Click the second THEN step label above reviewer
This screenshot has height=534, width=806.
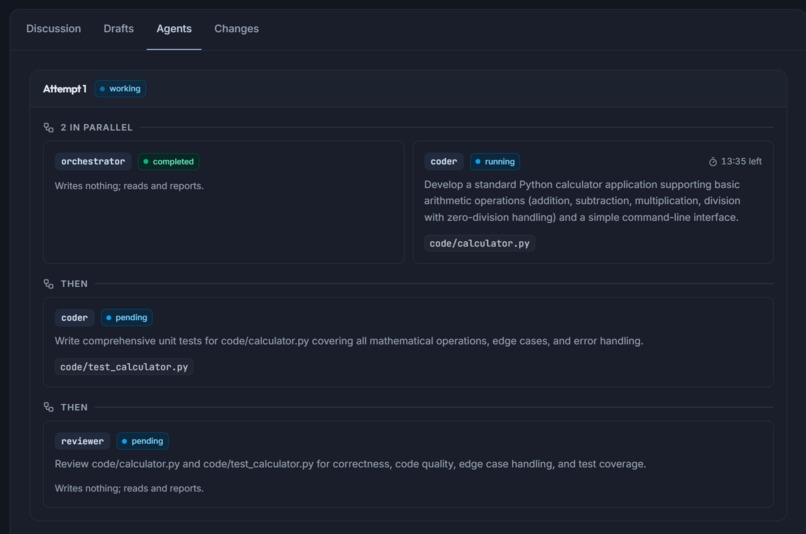click(x=74, y=407)
